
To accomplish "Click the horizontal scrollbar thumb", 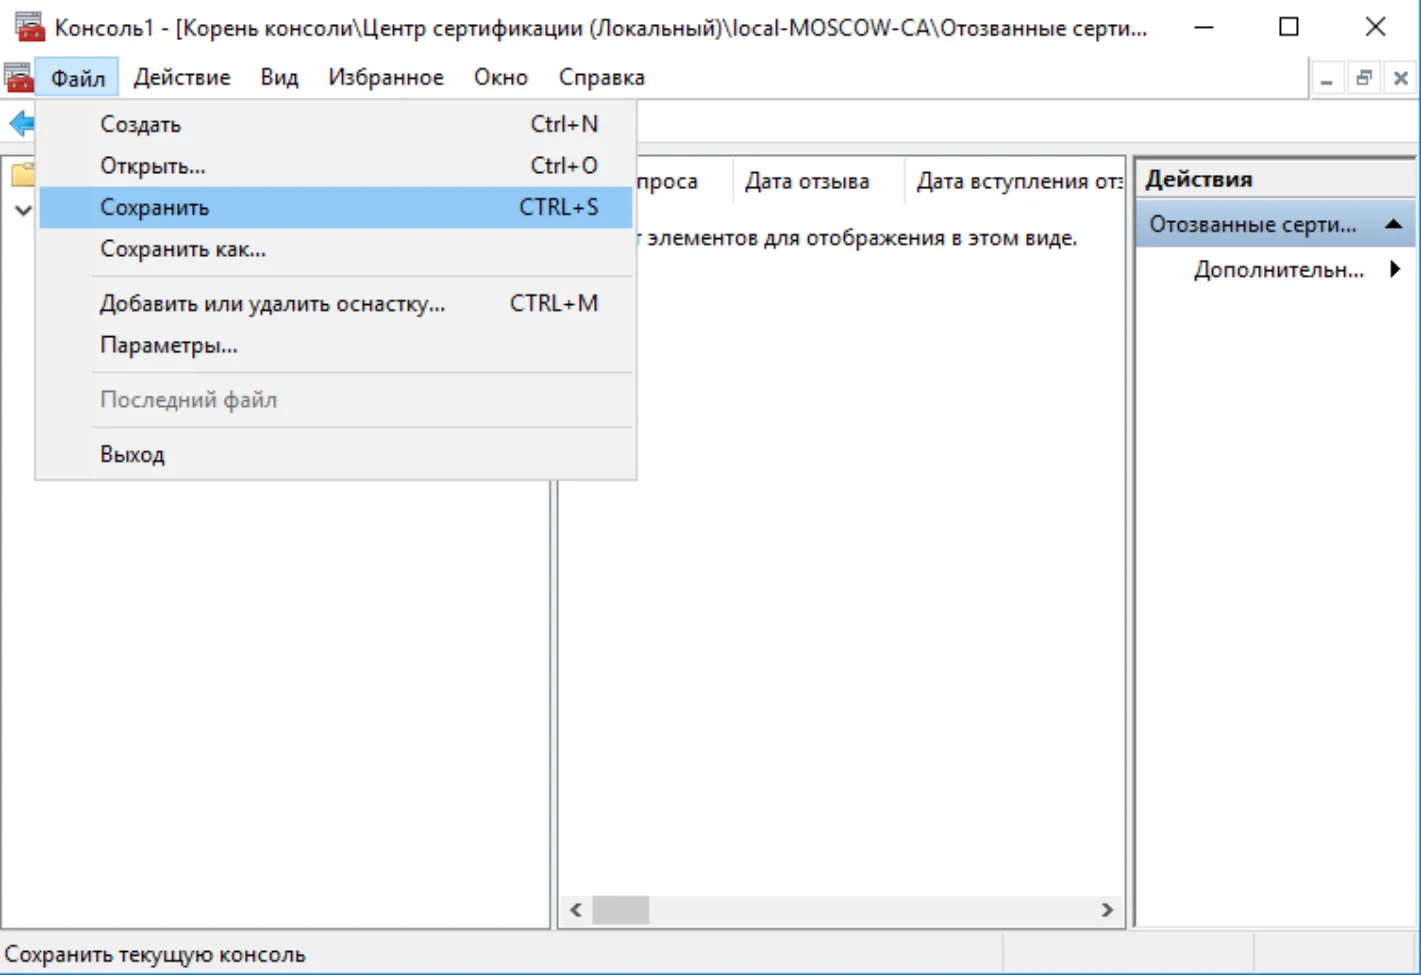I will [621, 910].
